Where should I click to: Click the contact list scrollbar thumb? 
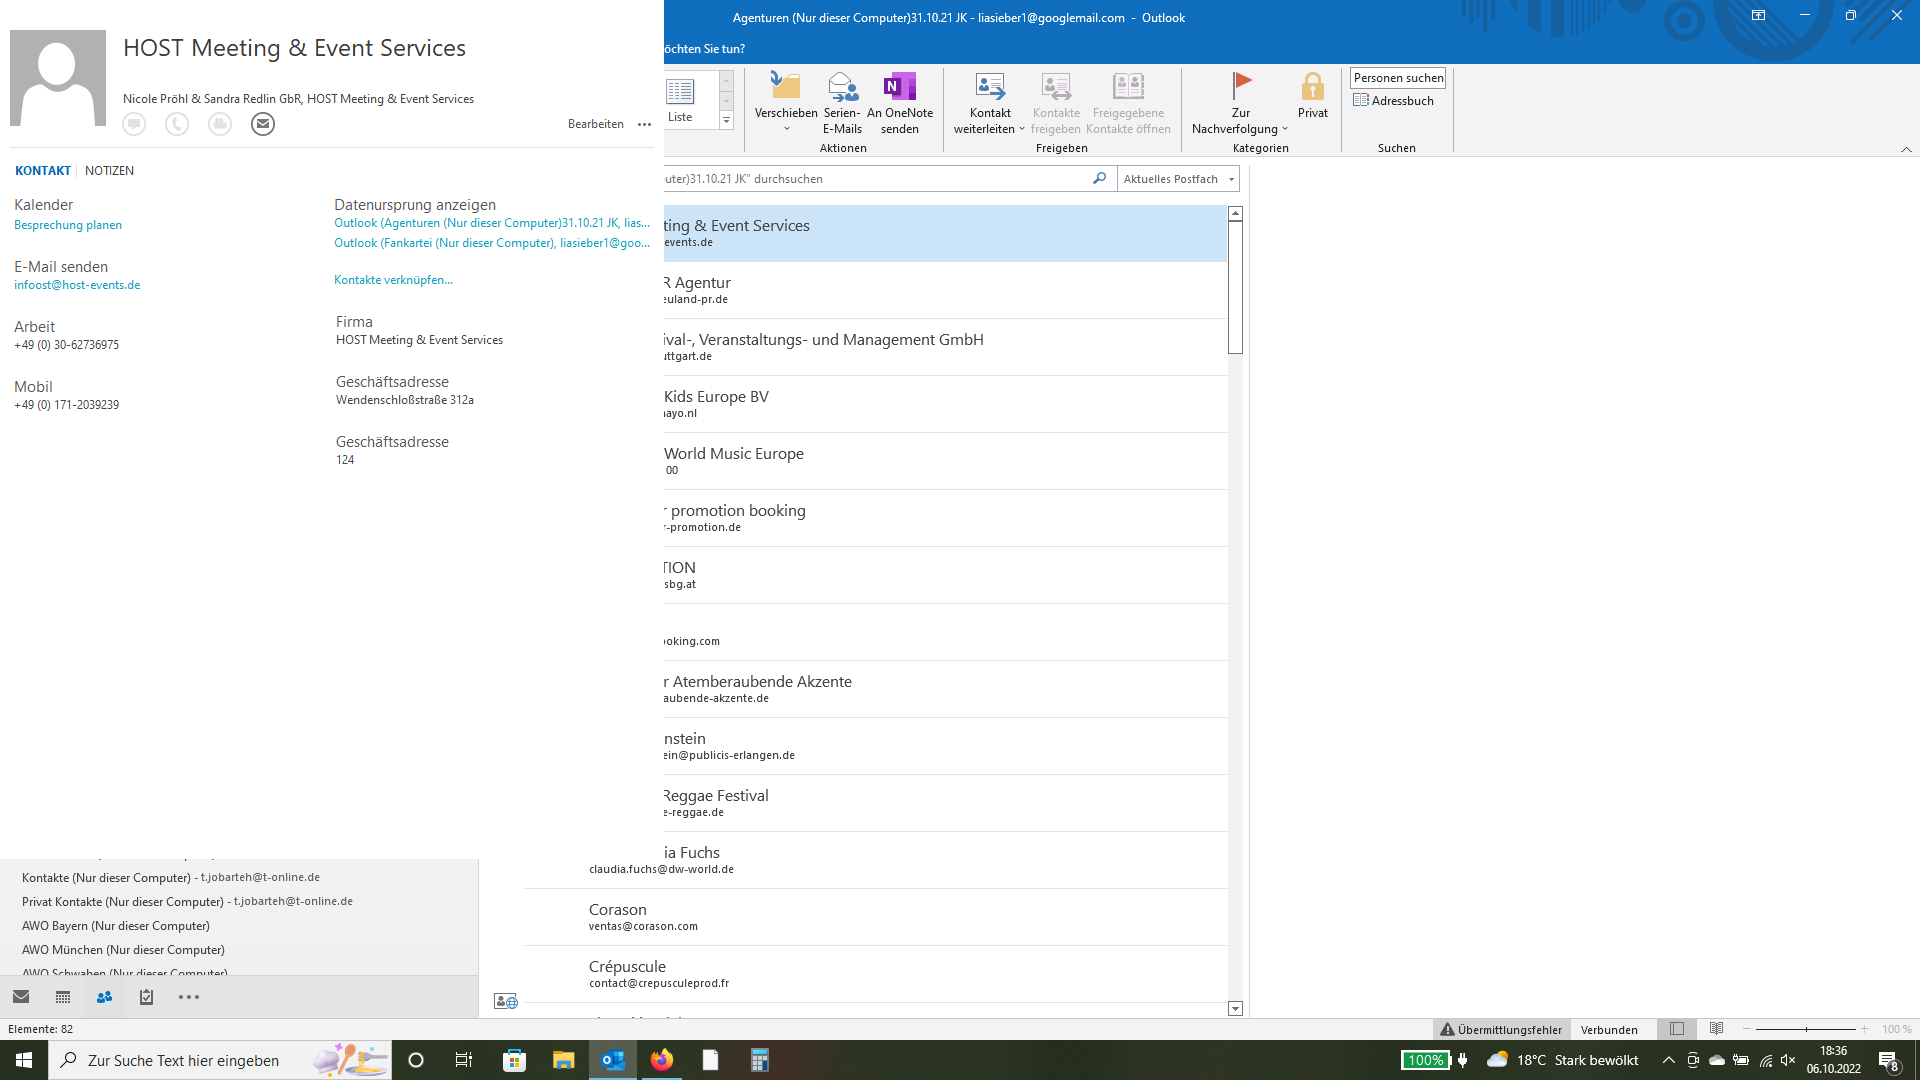click(x=1235, y=287)
